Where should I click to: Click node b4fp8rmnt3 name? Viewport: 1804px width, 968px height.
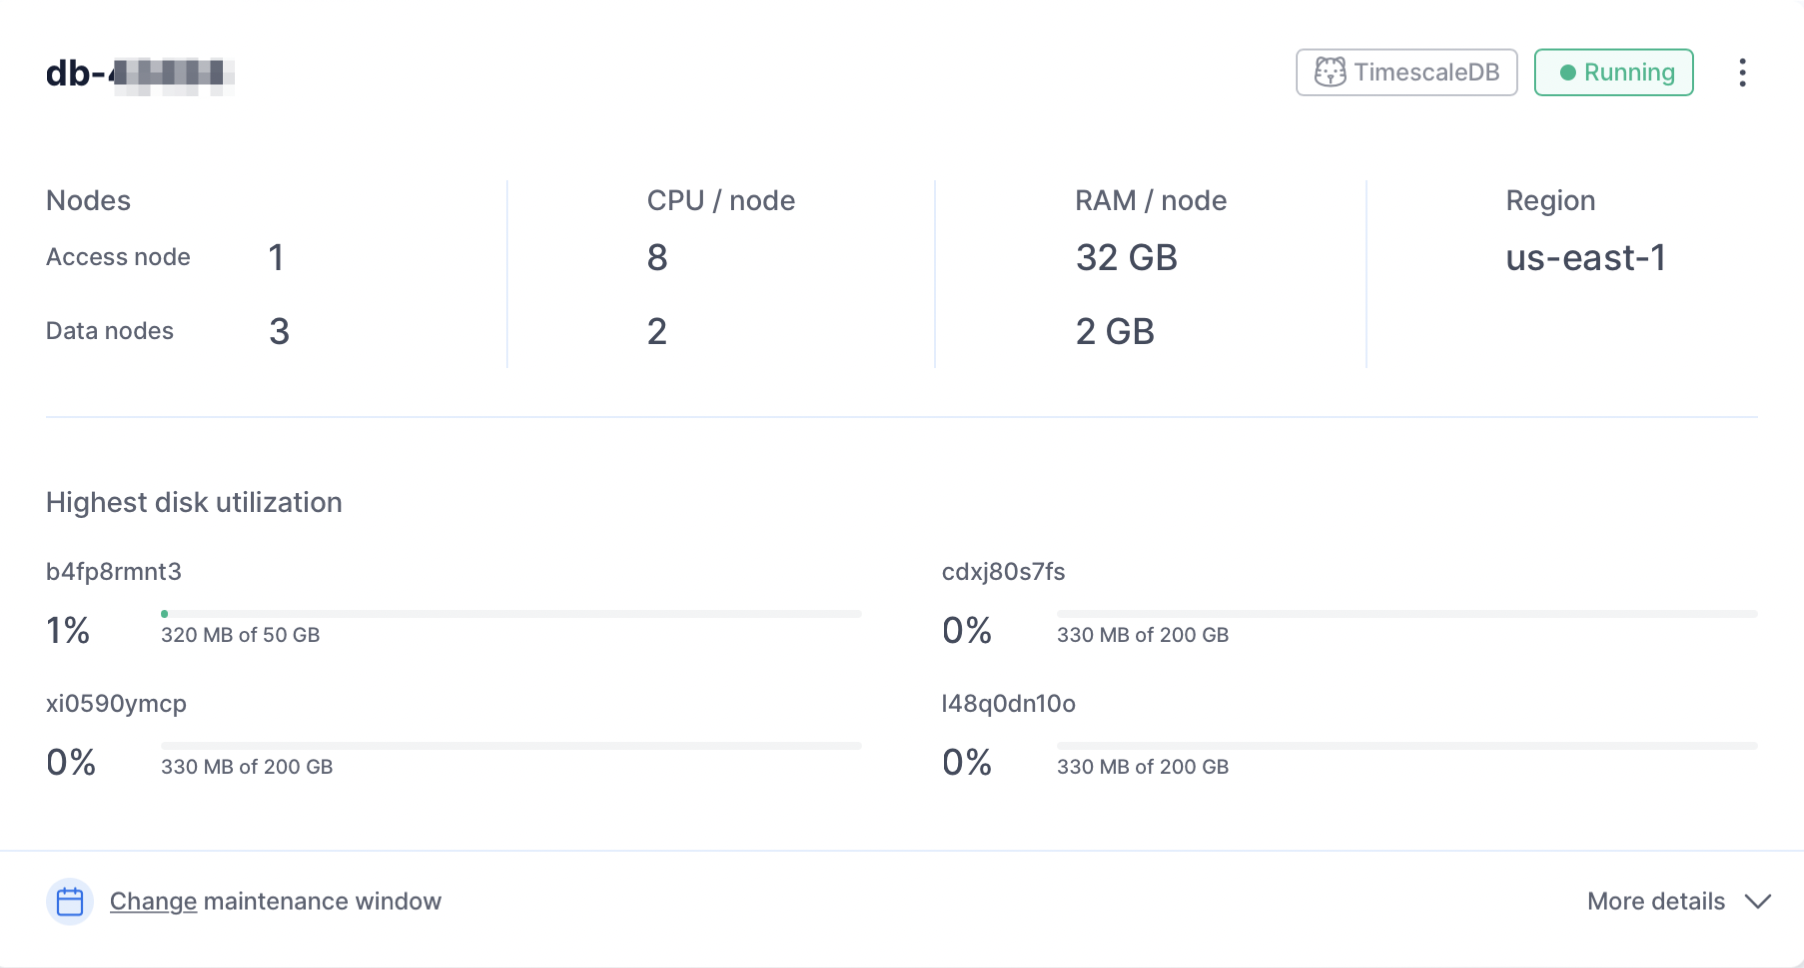pos(113,571)
